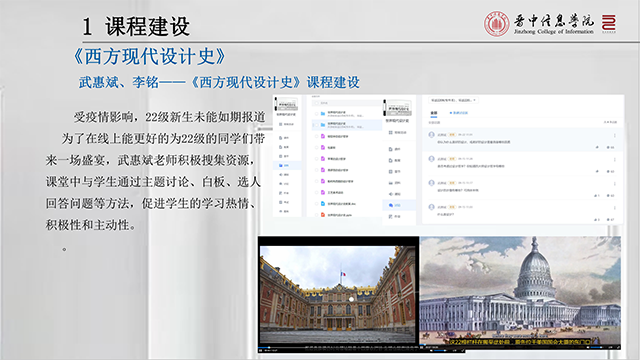The height and width of the screenshot is (360, 640).
Task: Click the avatar of the first discussion post
Action: pyautogui.click(x=431, y=135)
